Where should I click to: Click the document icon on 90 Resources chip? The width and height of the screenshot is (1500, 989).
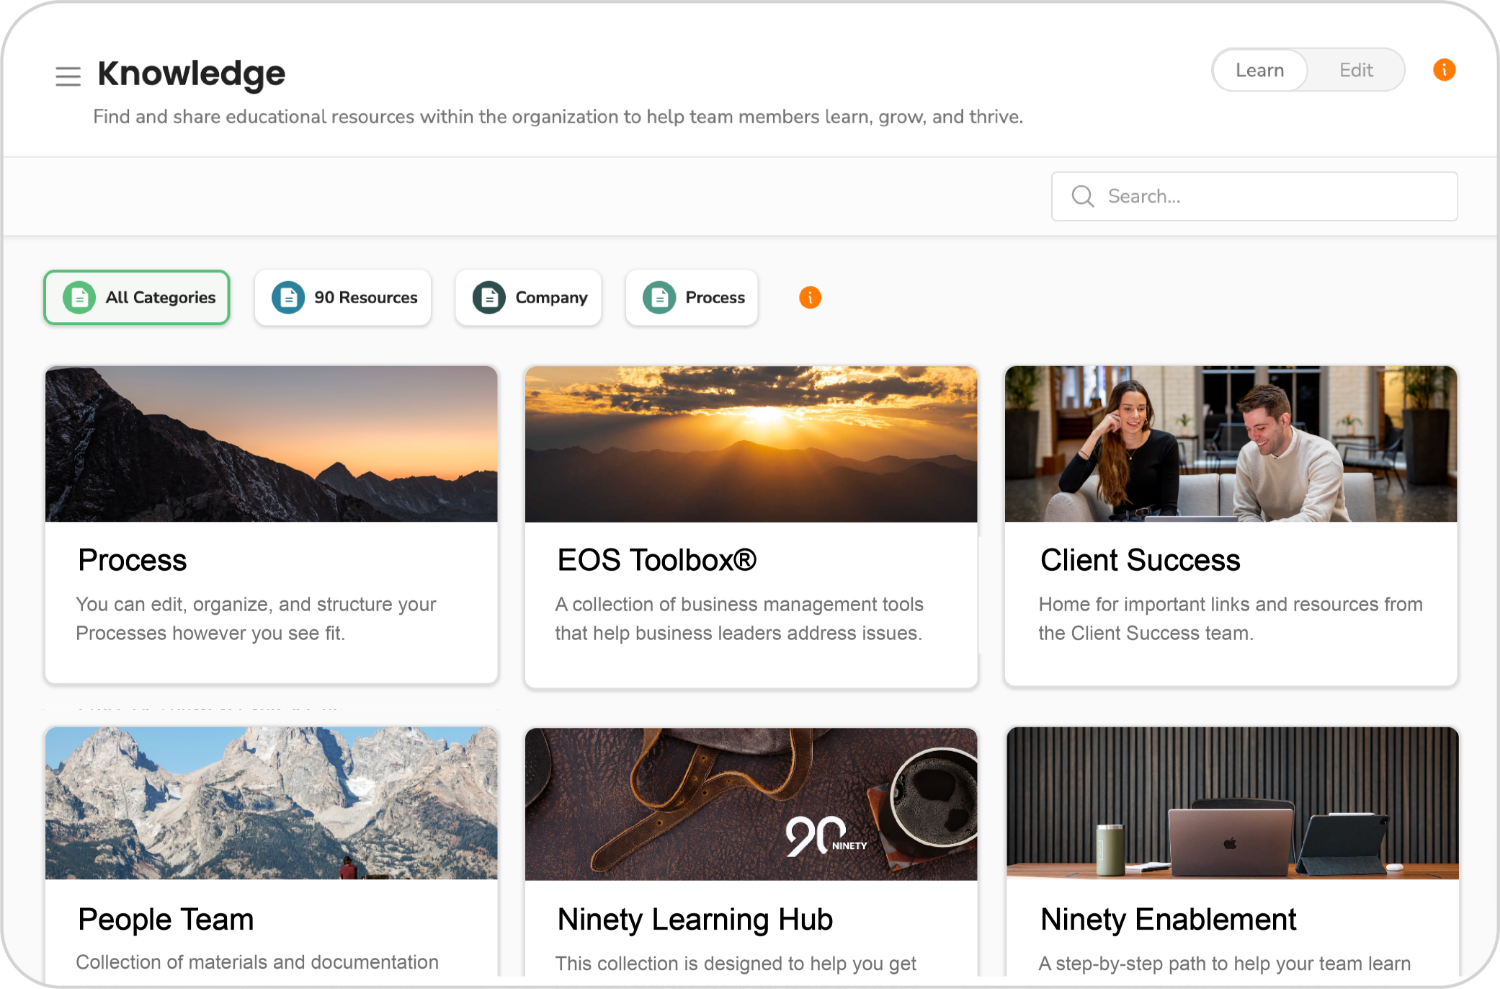(287, 297)
